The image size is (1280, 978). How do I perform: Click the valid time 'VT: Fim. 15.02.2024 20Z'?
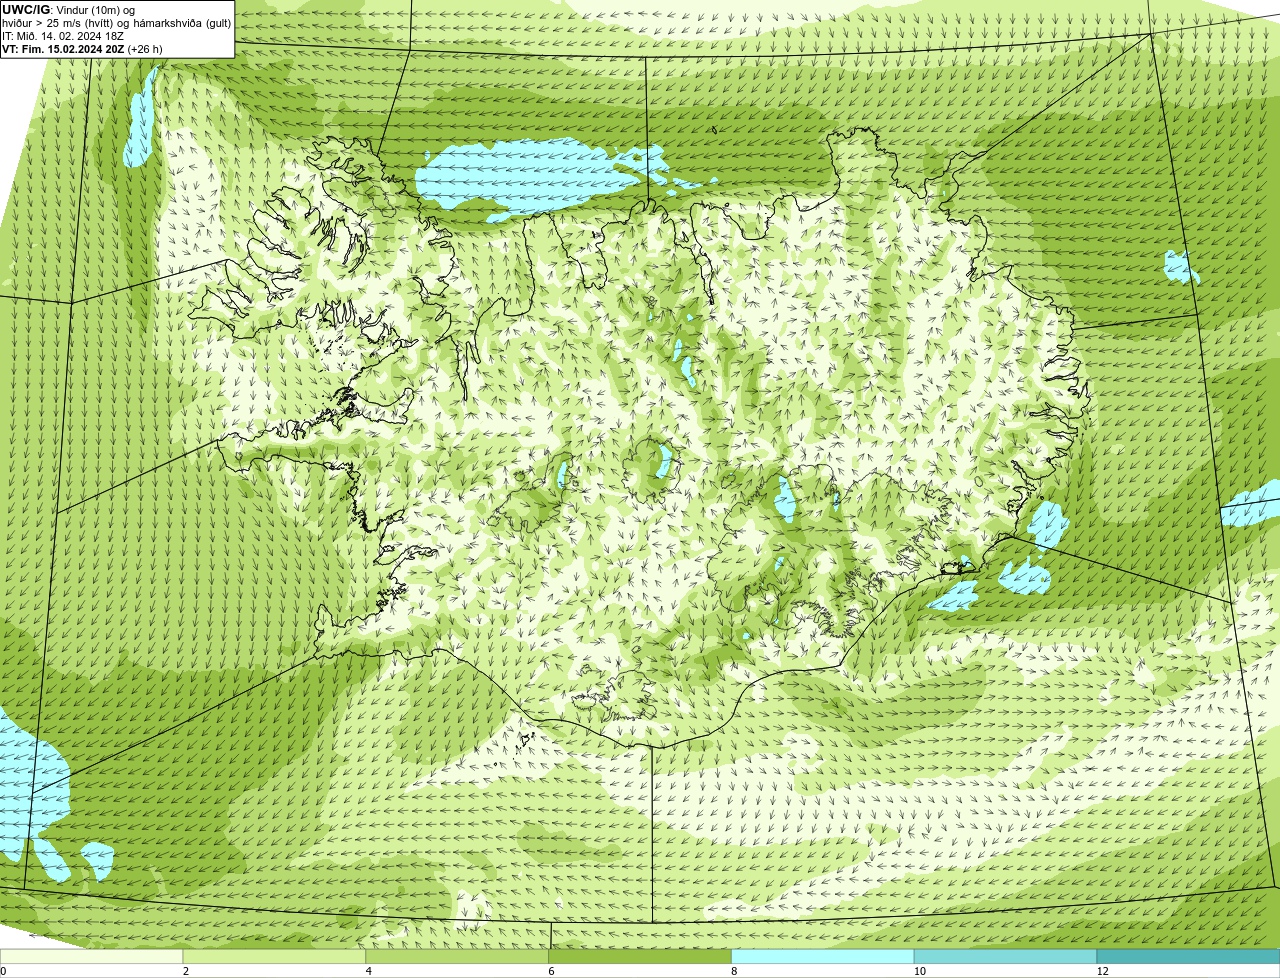63,49
